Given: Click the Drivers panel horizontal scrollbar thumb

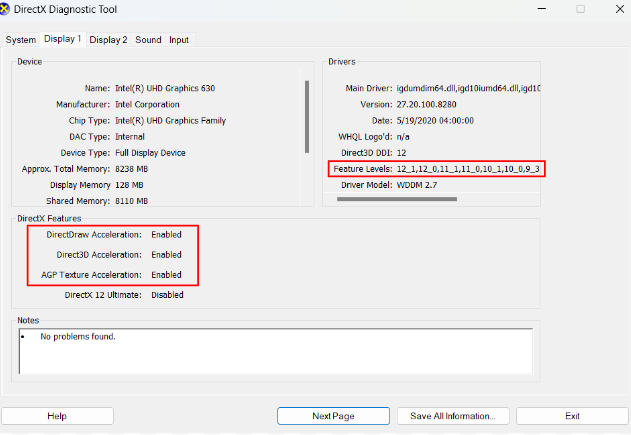Looking at the screenshot, I should [x=397, y=199].
